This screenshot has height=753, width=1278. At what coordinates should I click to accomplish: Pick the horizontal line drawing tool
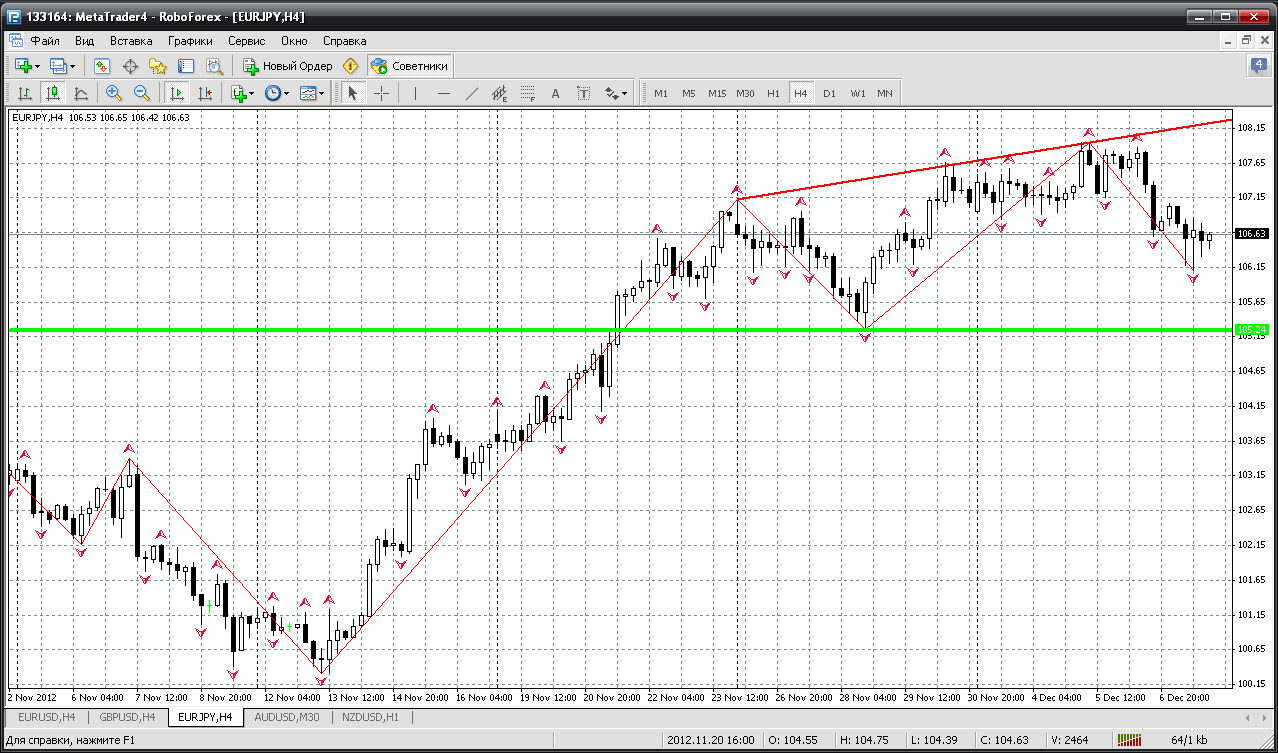pyautogui.click(x=444, y=93)
